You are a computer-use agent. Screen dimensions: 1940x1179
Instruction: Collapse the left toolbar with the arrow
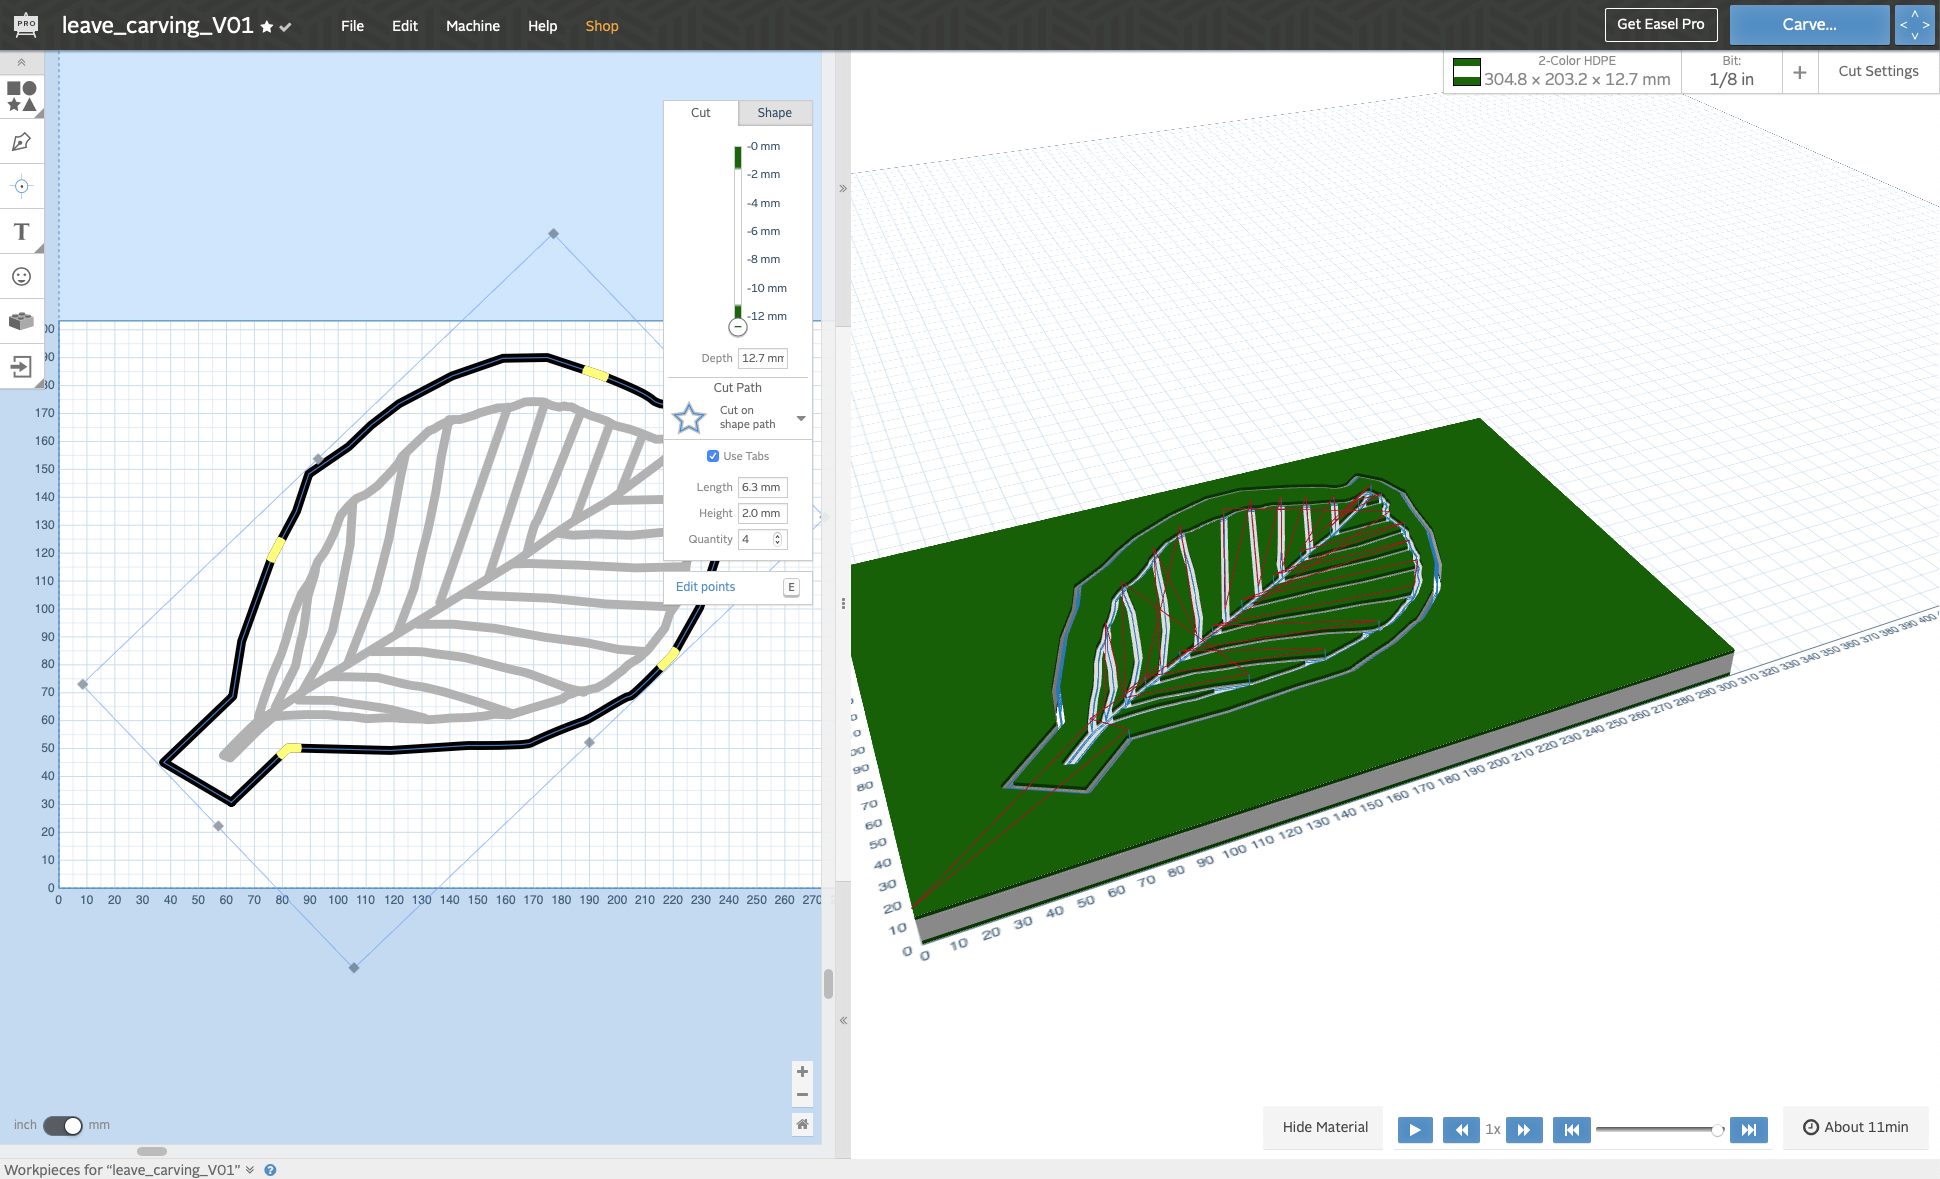21,62
